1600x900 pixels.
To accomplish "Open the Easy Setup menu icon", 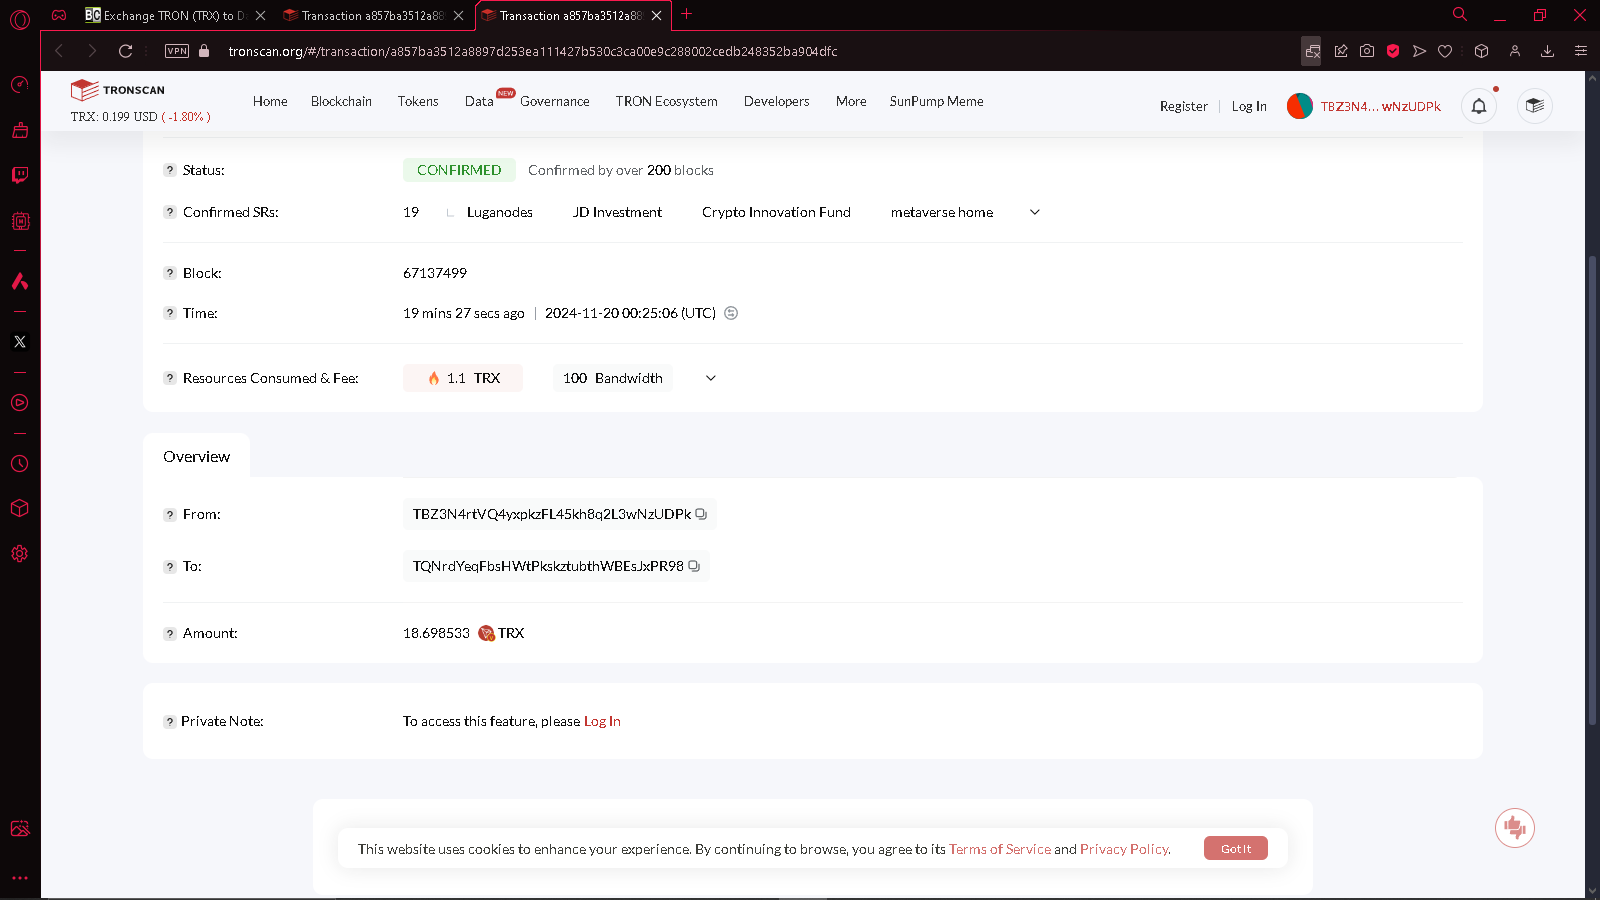I will pyautogui.click(x=1580, y=51).
